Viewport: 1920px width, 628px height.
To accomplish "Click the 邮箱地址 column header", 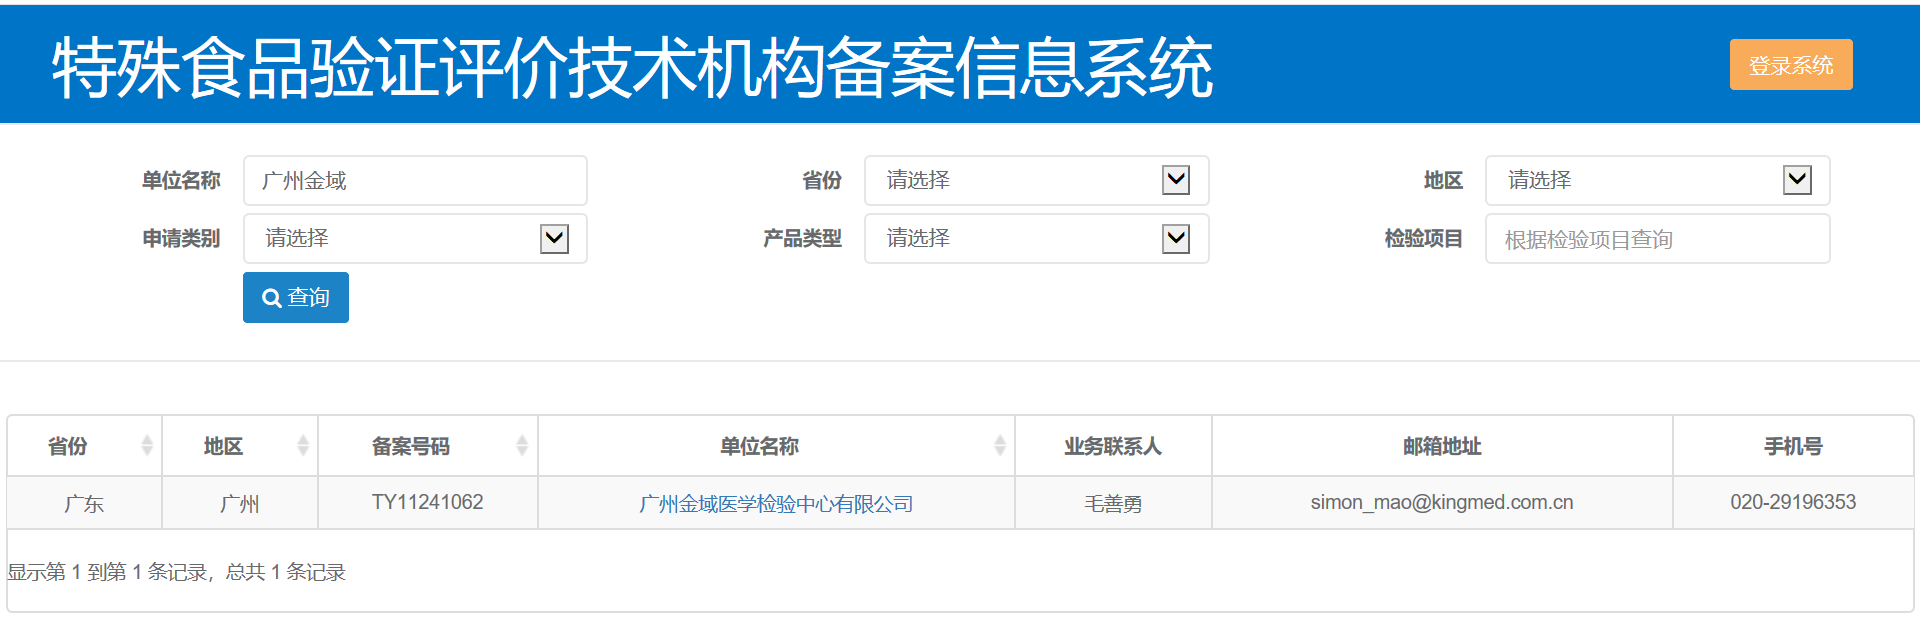I will pyautogui.click(x=1442, y=446).
